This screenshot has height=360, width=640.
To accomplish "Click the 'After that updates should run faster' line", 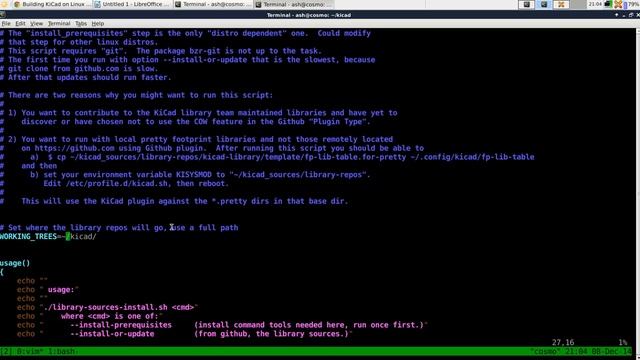I will coord(86,78).
